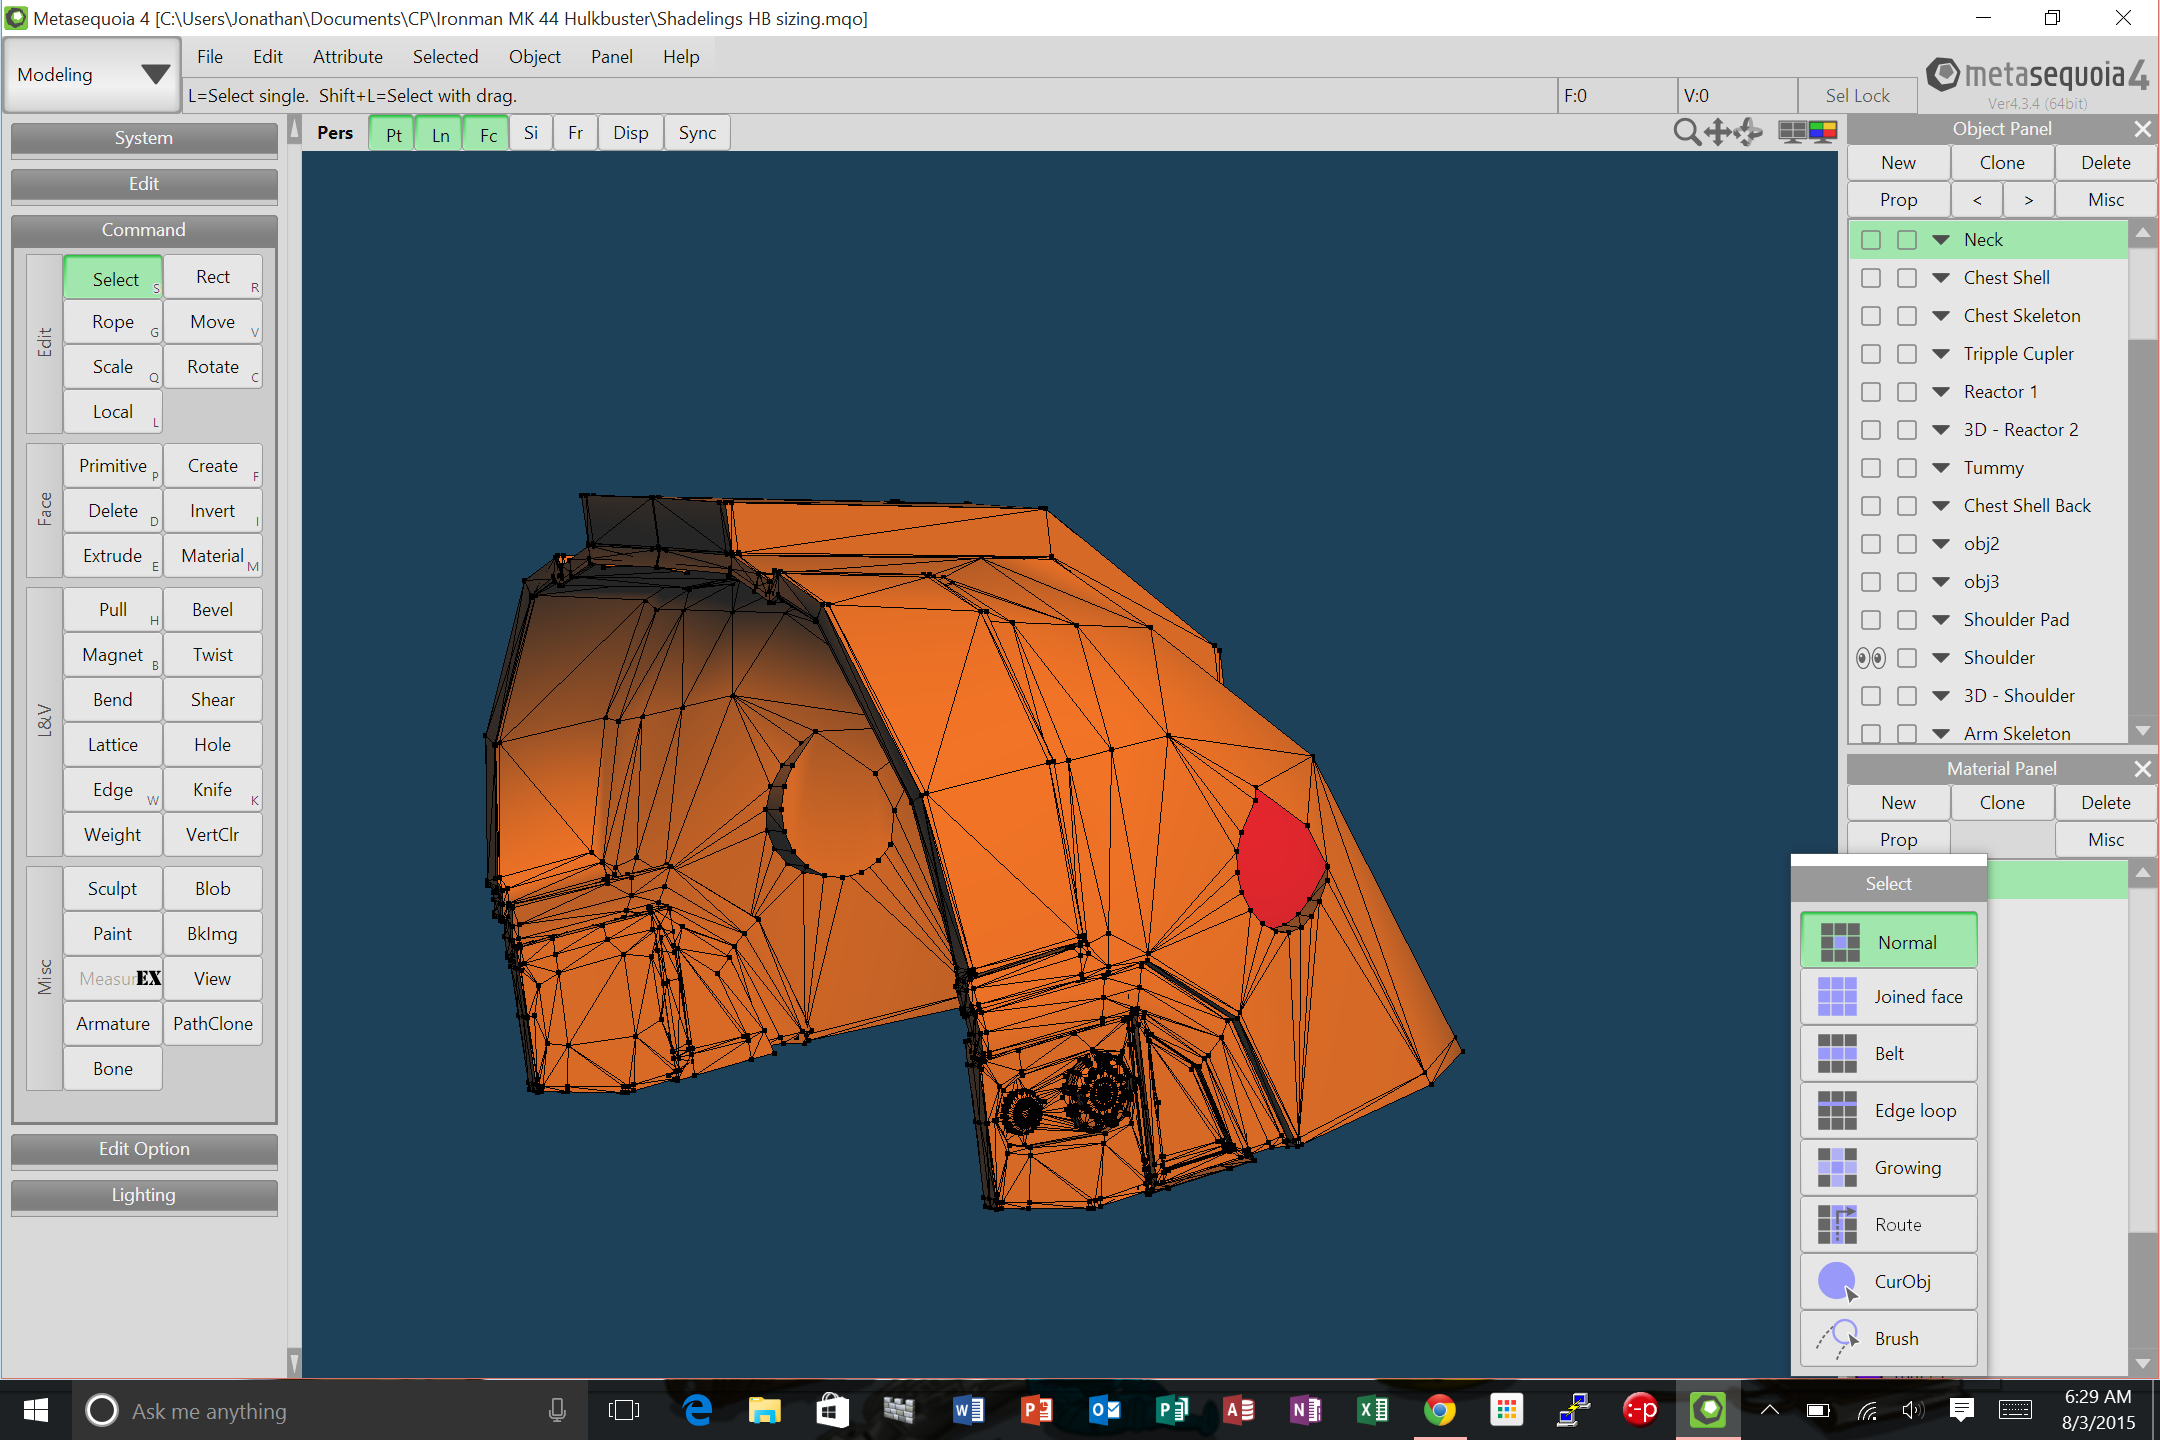Click the viewport layout monitors icon
The height and width of the screenshot is (1440, 2160).
click(1807, 132)
